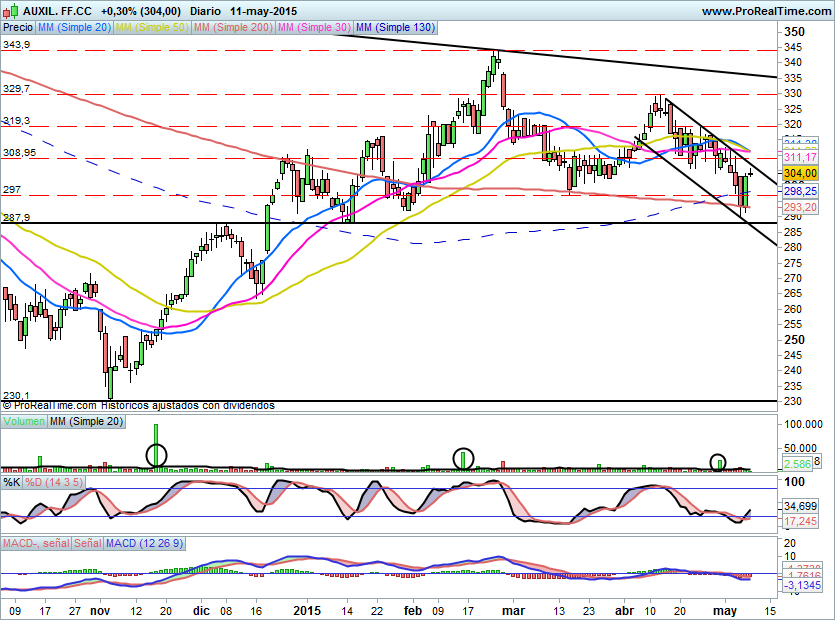
Task: Toggle the MM (Simple 200) average label
Action: point(232,28)
